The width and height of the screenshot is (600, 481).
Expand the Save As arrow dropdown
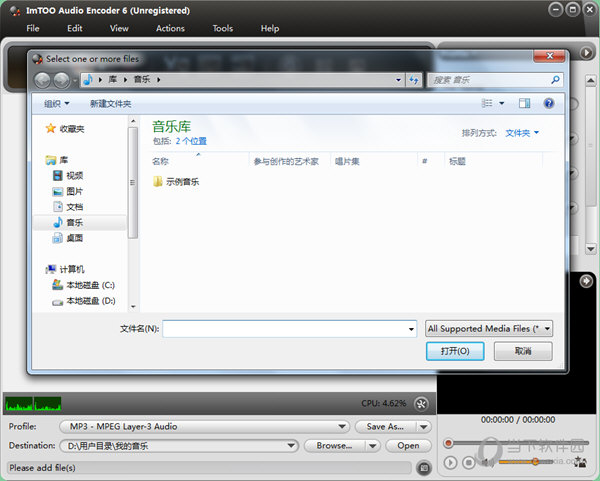[424, 427]
